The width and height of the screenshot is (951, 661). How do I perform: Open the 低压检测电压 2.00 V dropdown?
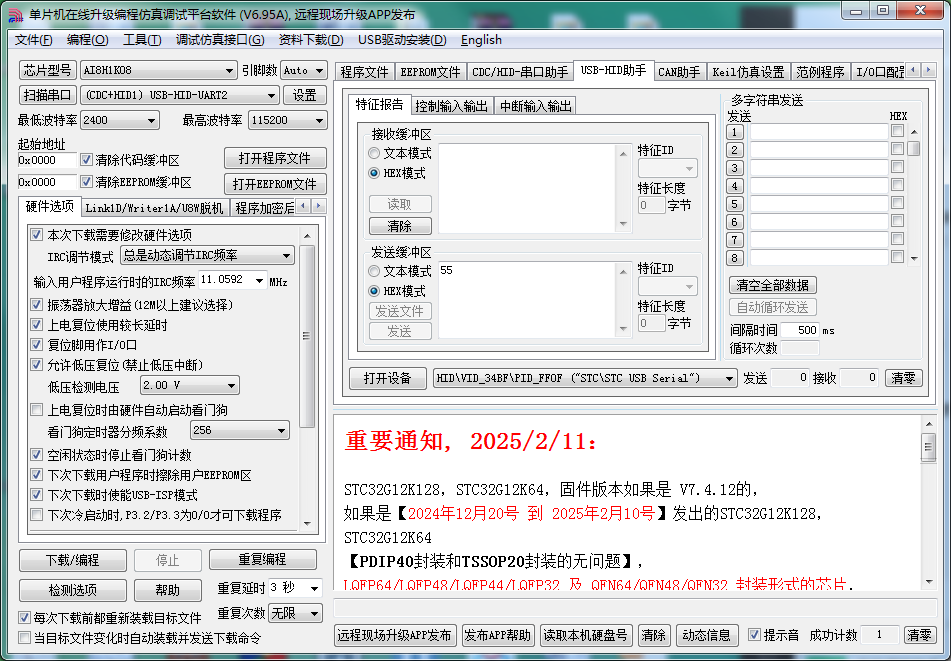(x=231, y=386)
